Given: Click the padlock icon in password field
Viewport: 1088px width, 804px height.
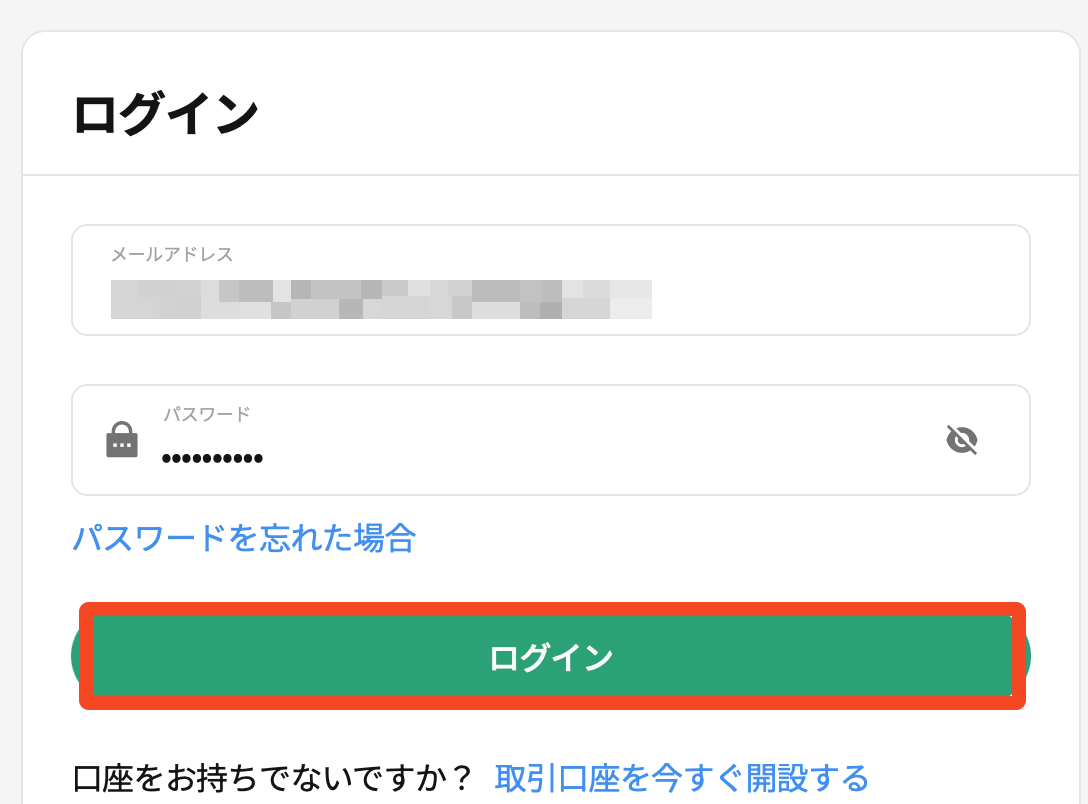Looking at the screenshot, I should pyautogui.click(x=122, y=440).
